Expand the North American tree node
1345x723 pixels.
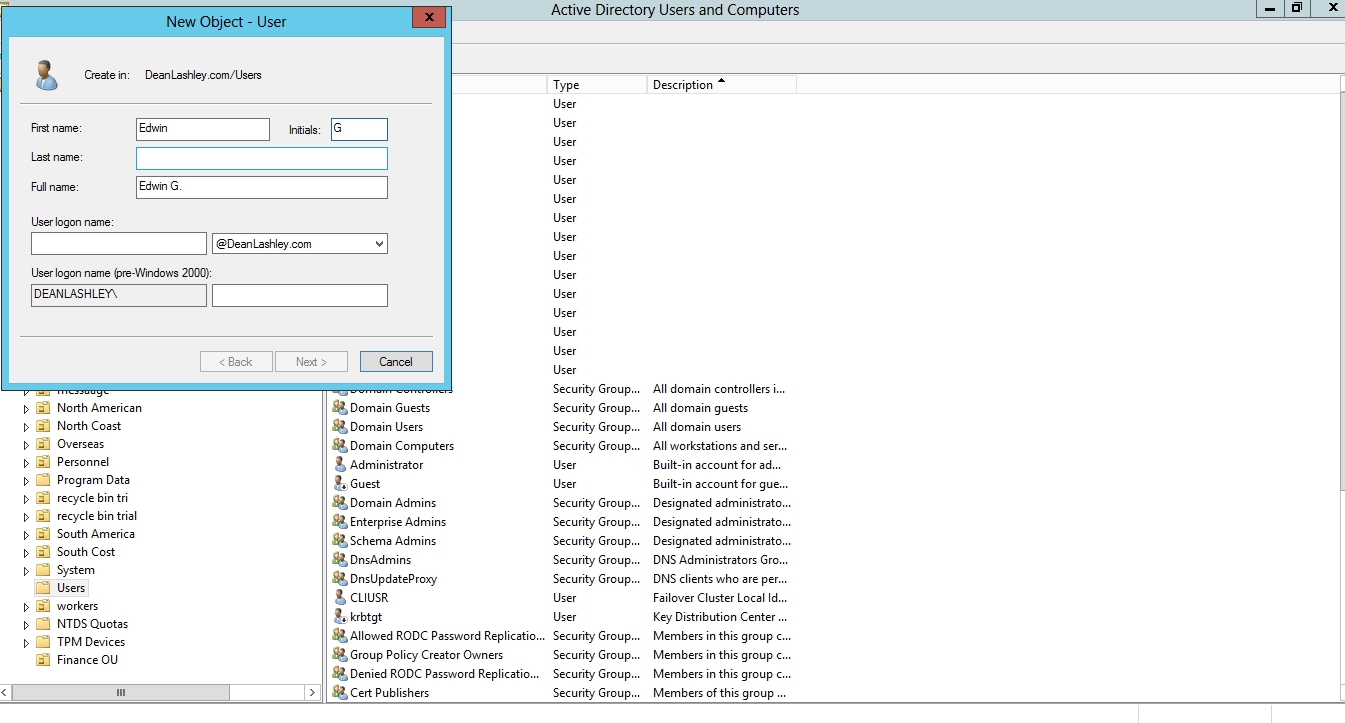(27, 409)
